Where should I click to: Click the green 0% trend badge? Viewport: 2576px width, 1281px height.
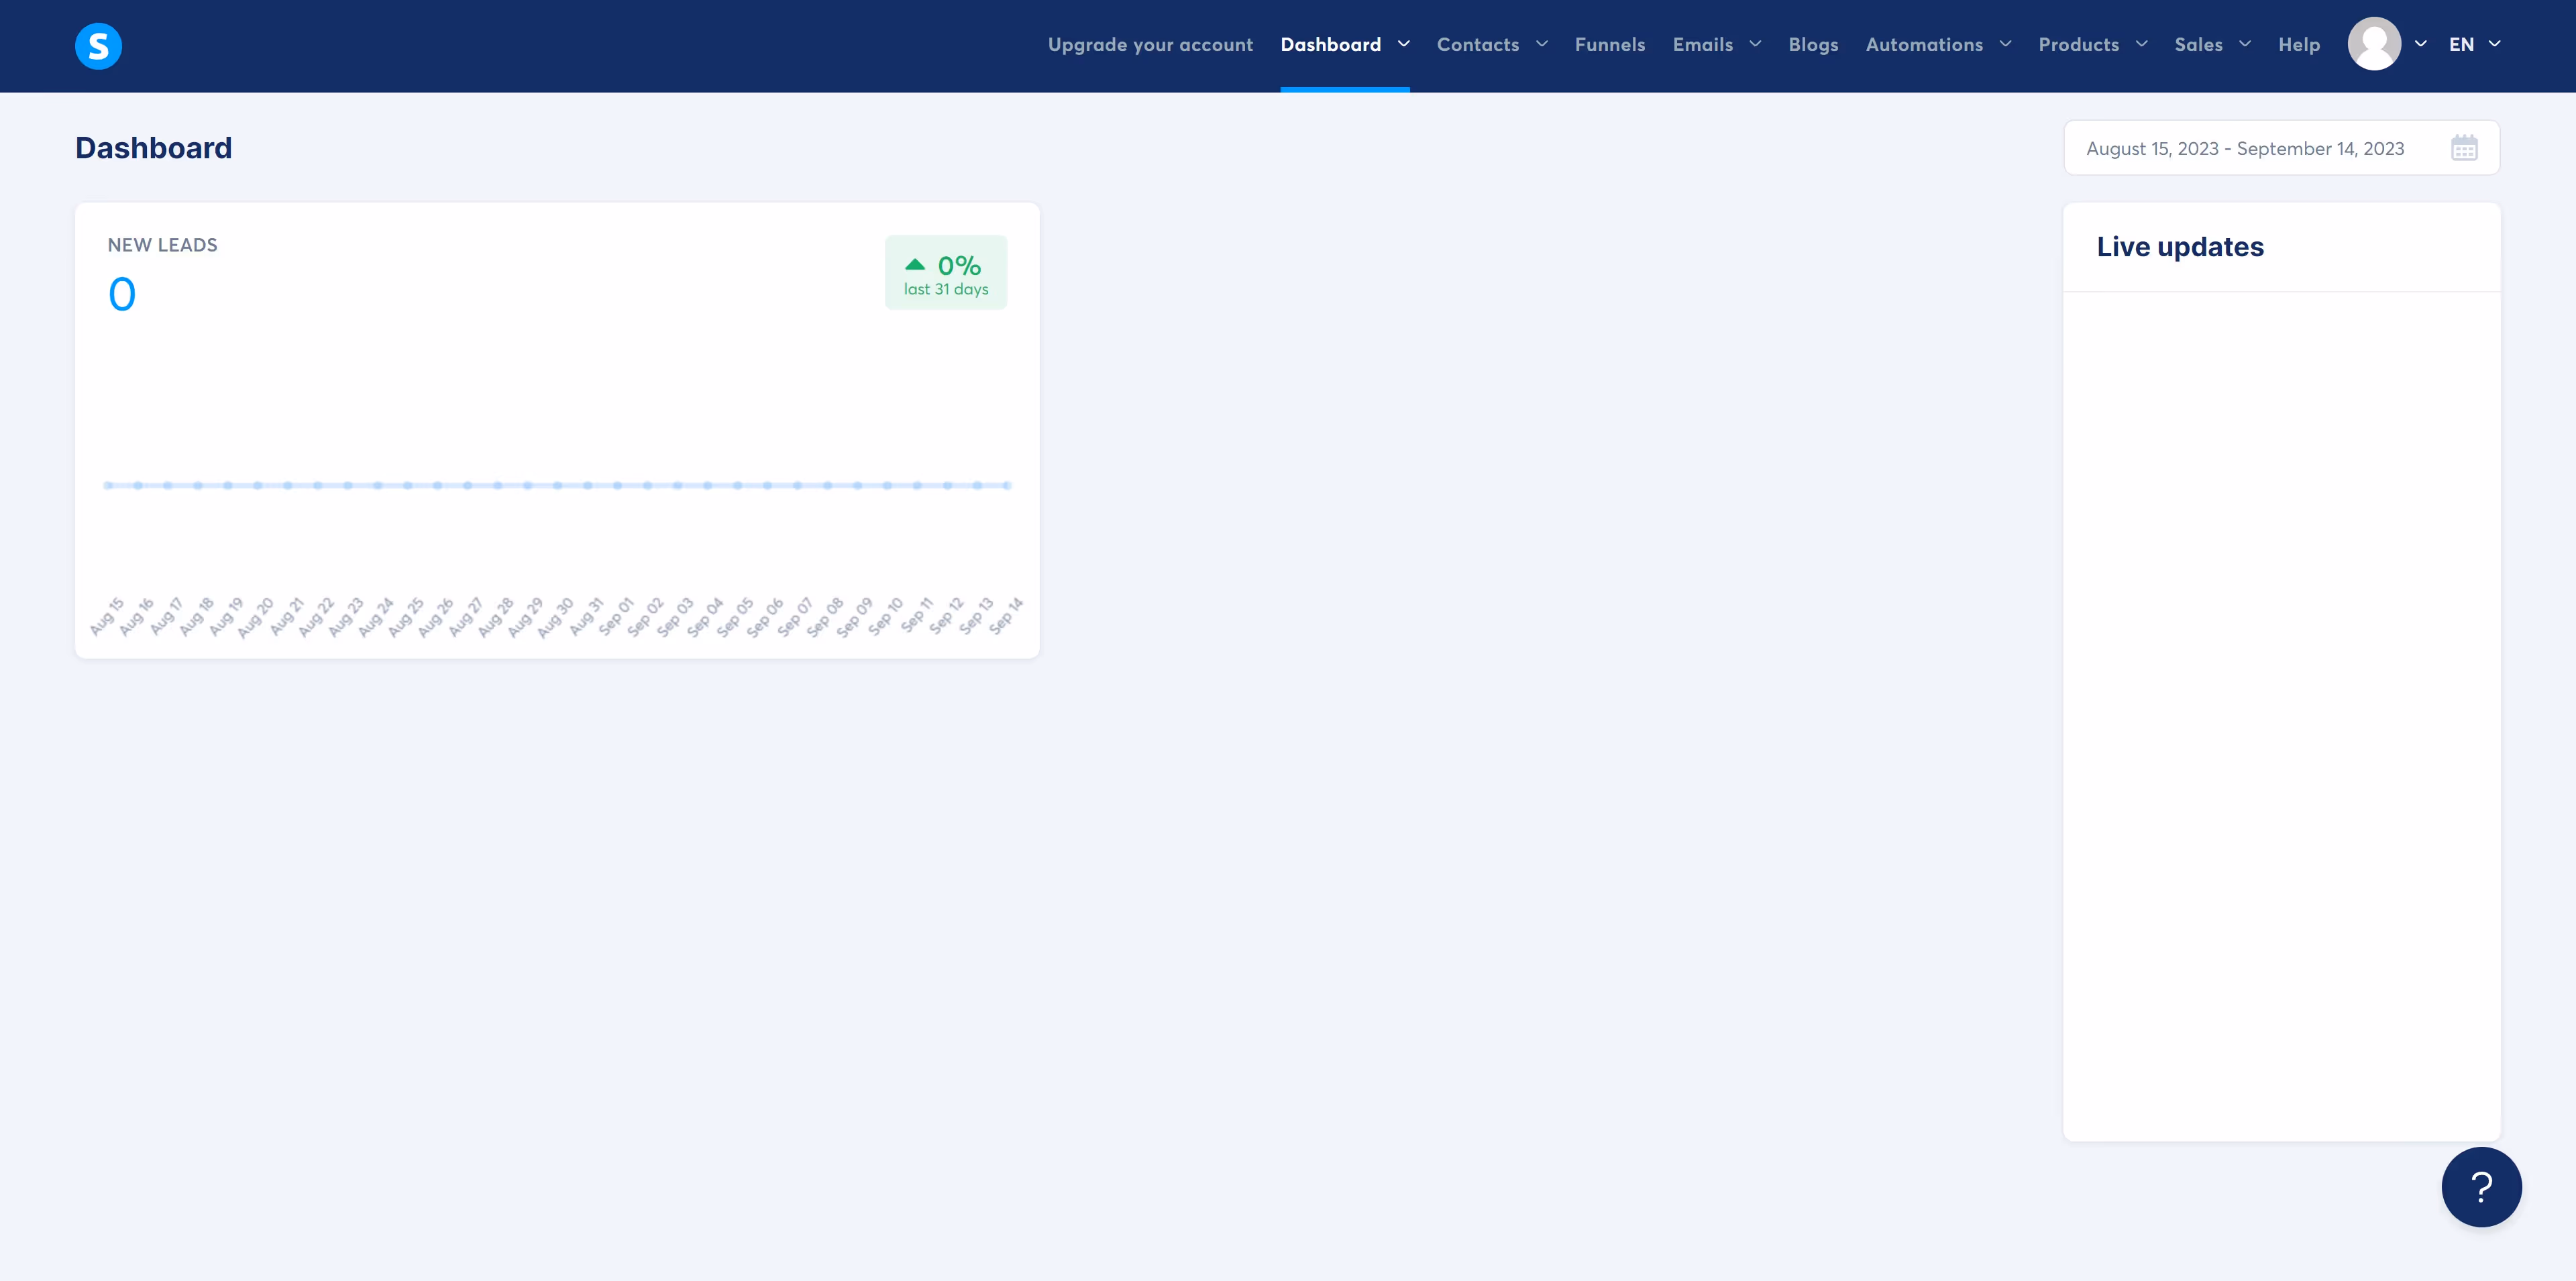[945, 272]
